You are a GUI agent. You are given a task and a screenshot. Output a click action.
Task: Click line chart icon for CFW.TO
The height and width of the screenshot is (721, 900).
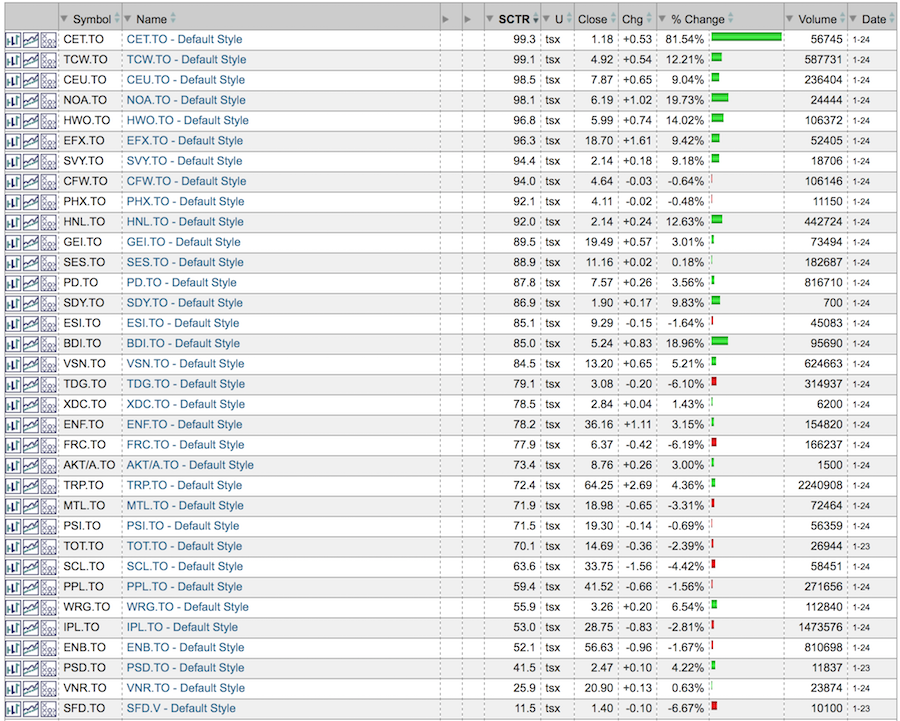30,181
